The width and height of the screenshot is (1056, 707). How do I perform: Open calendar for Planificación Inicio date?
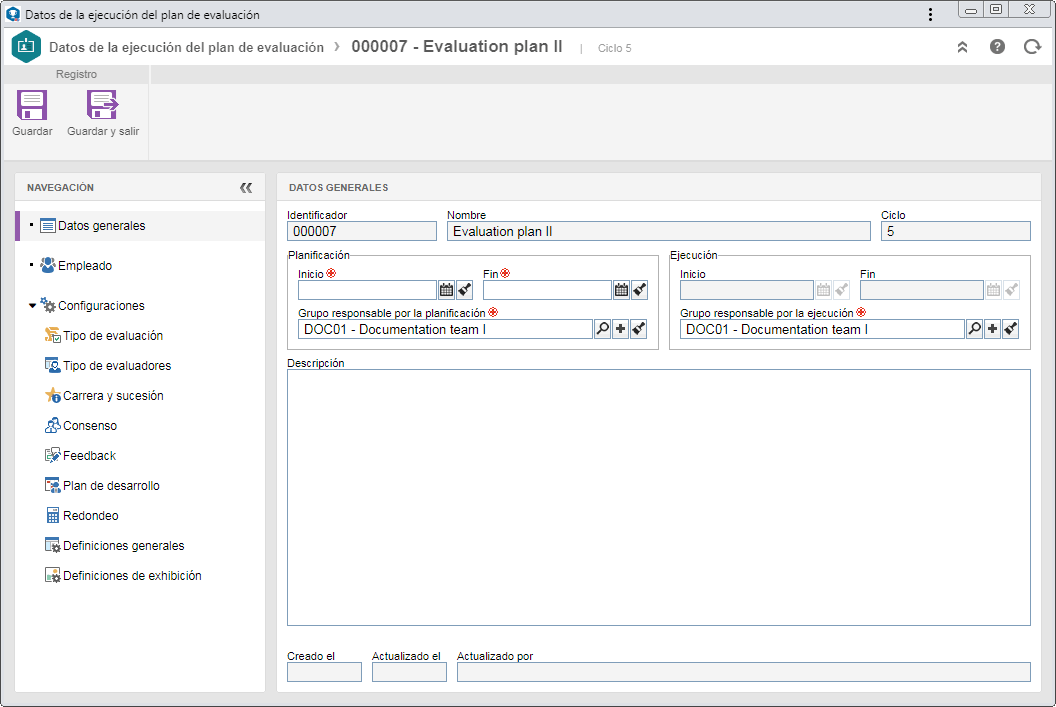click(447, 290)
